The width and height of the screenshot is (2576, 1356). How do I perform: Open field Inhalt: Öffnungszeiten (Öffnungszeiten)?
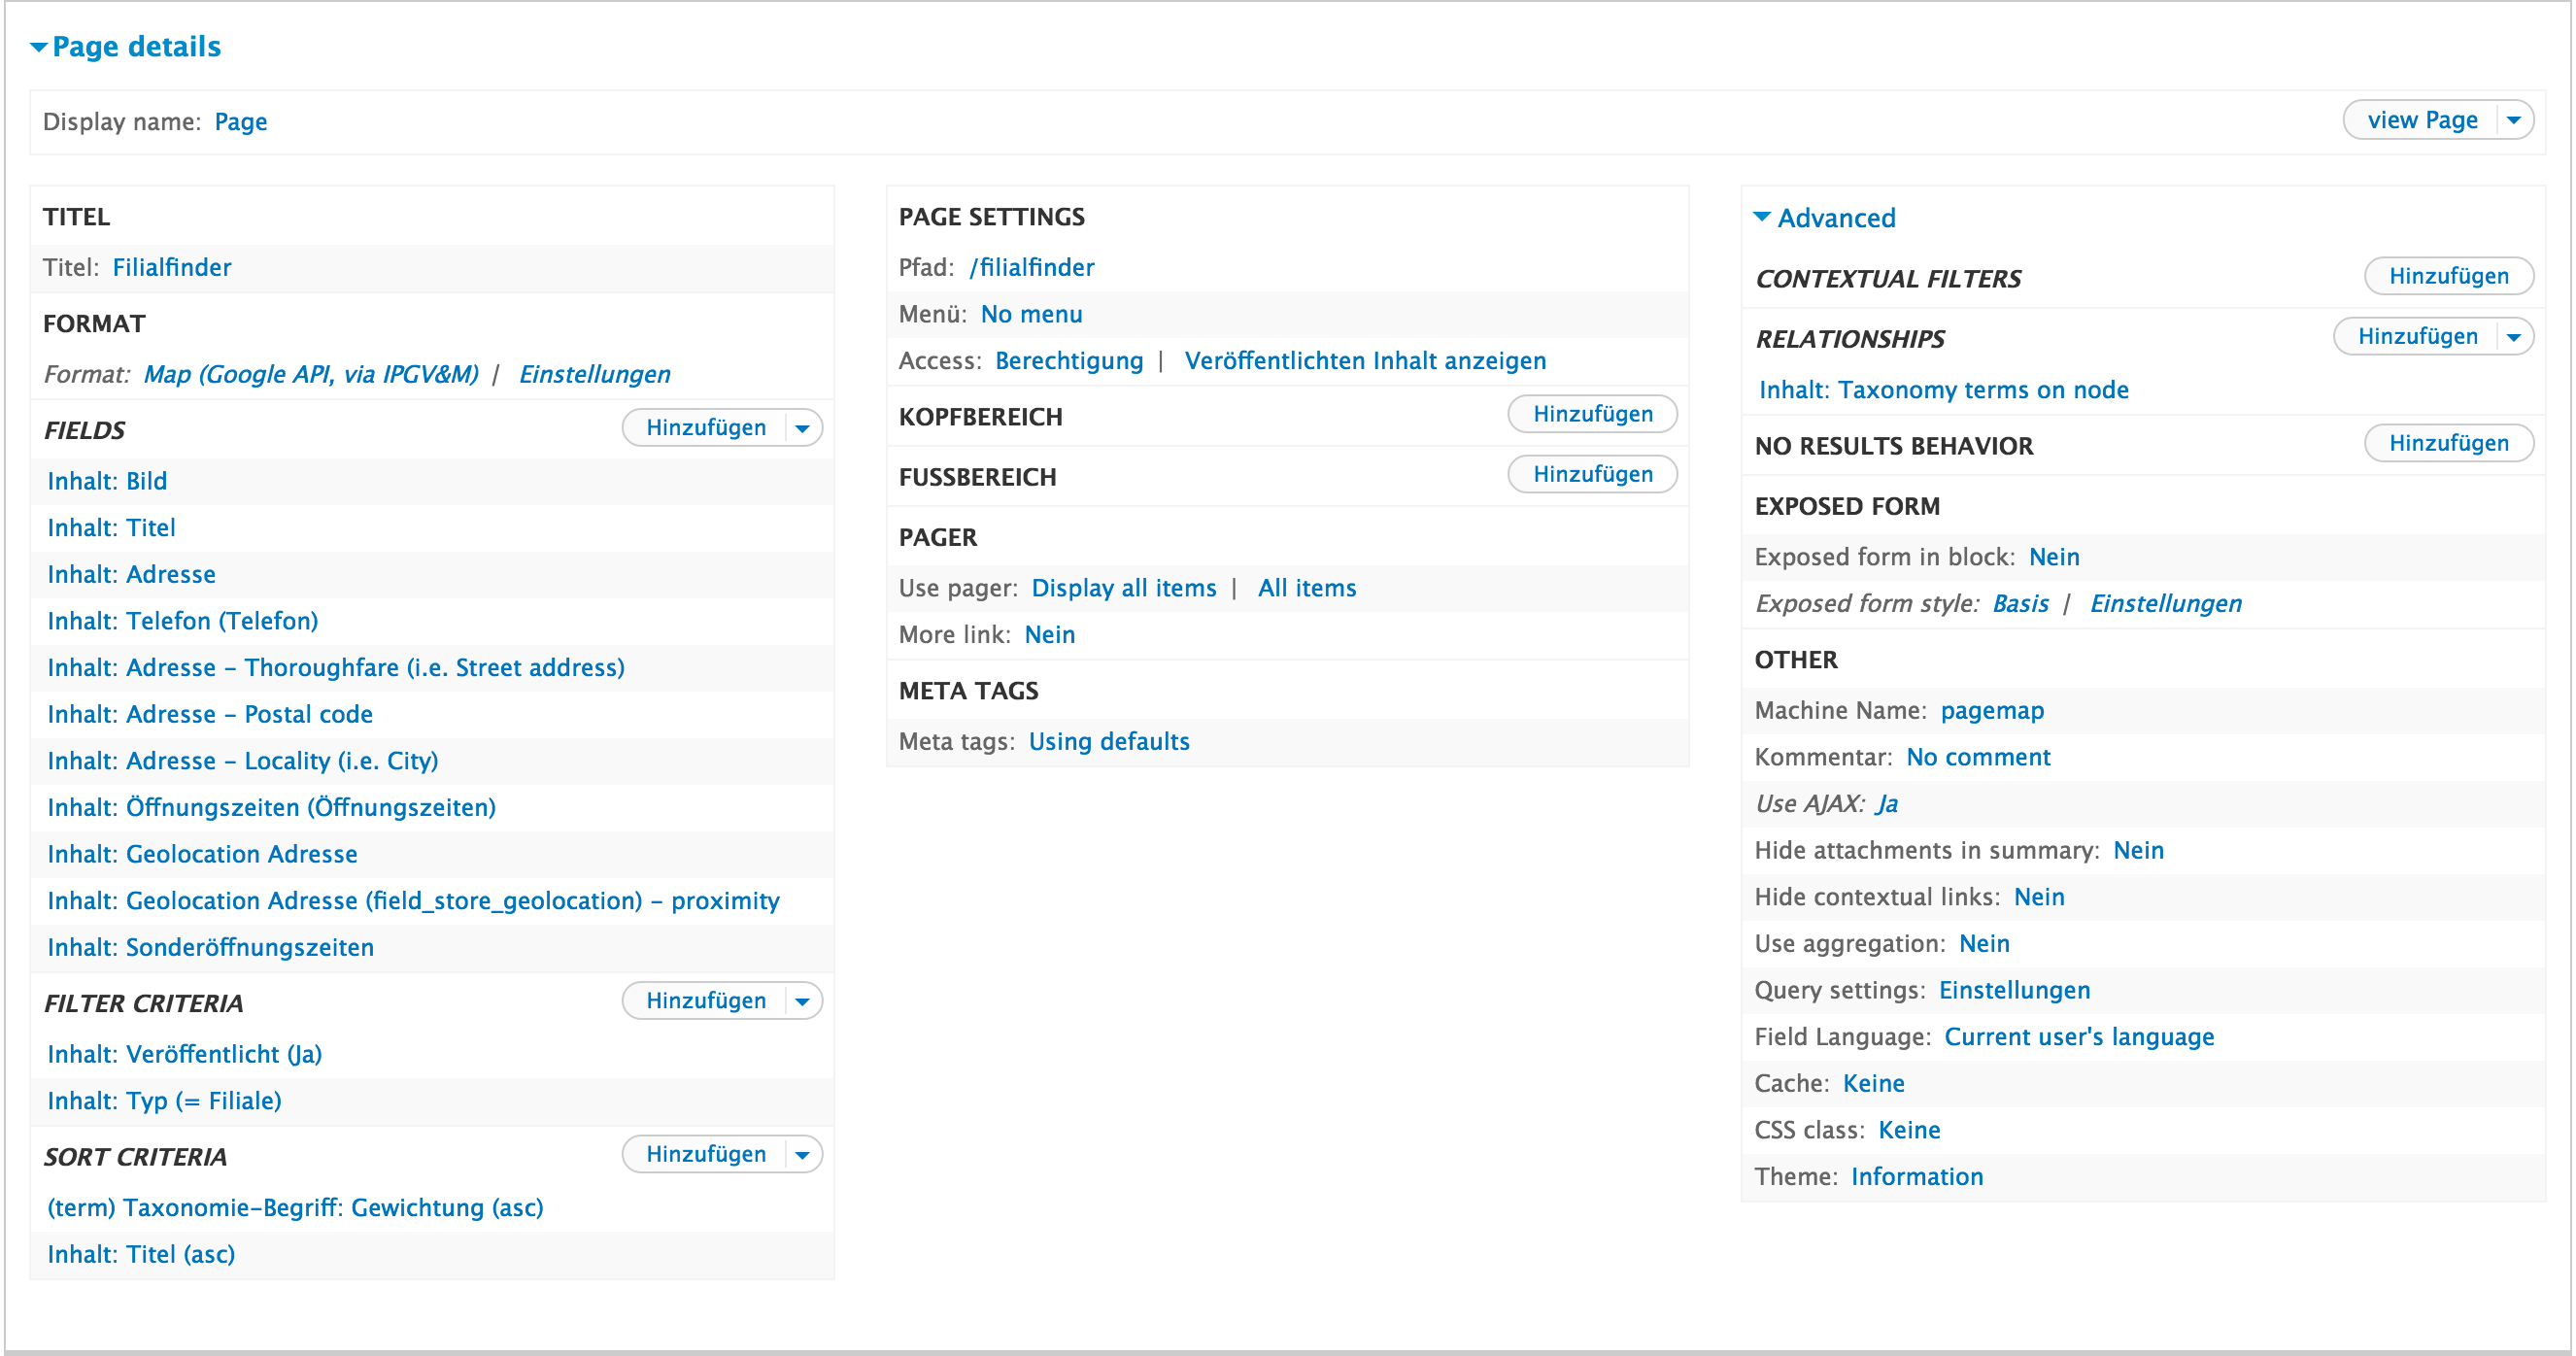tap(271, 808)
